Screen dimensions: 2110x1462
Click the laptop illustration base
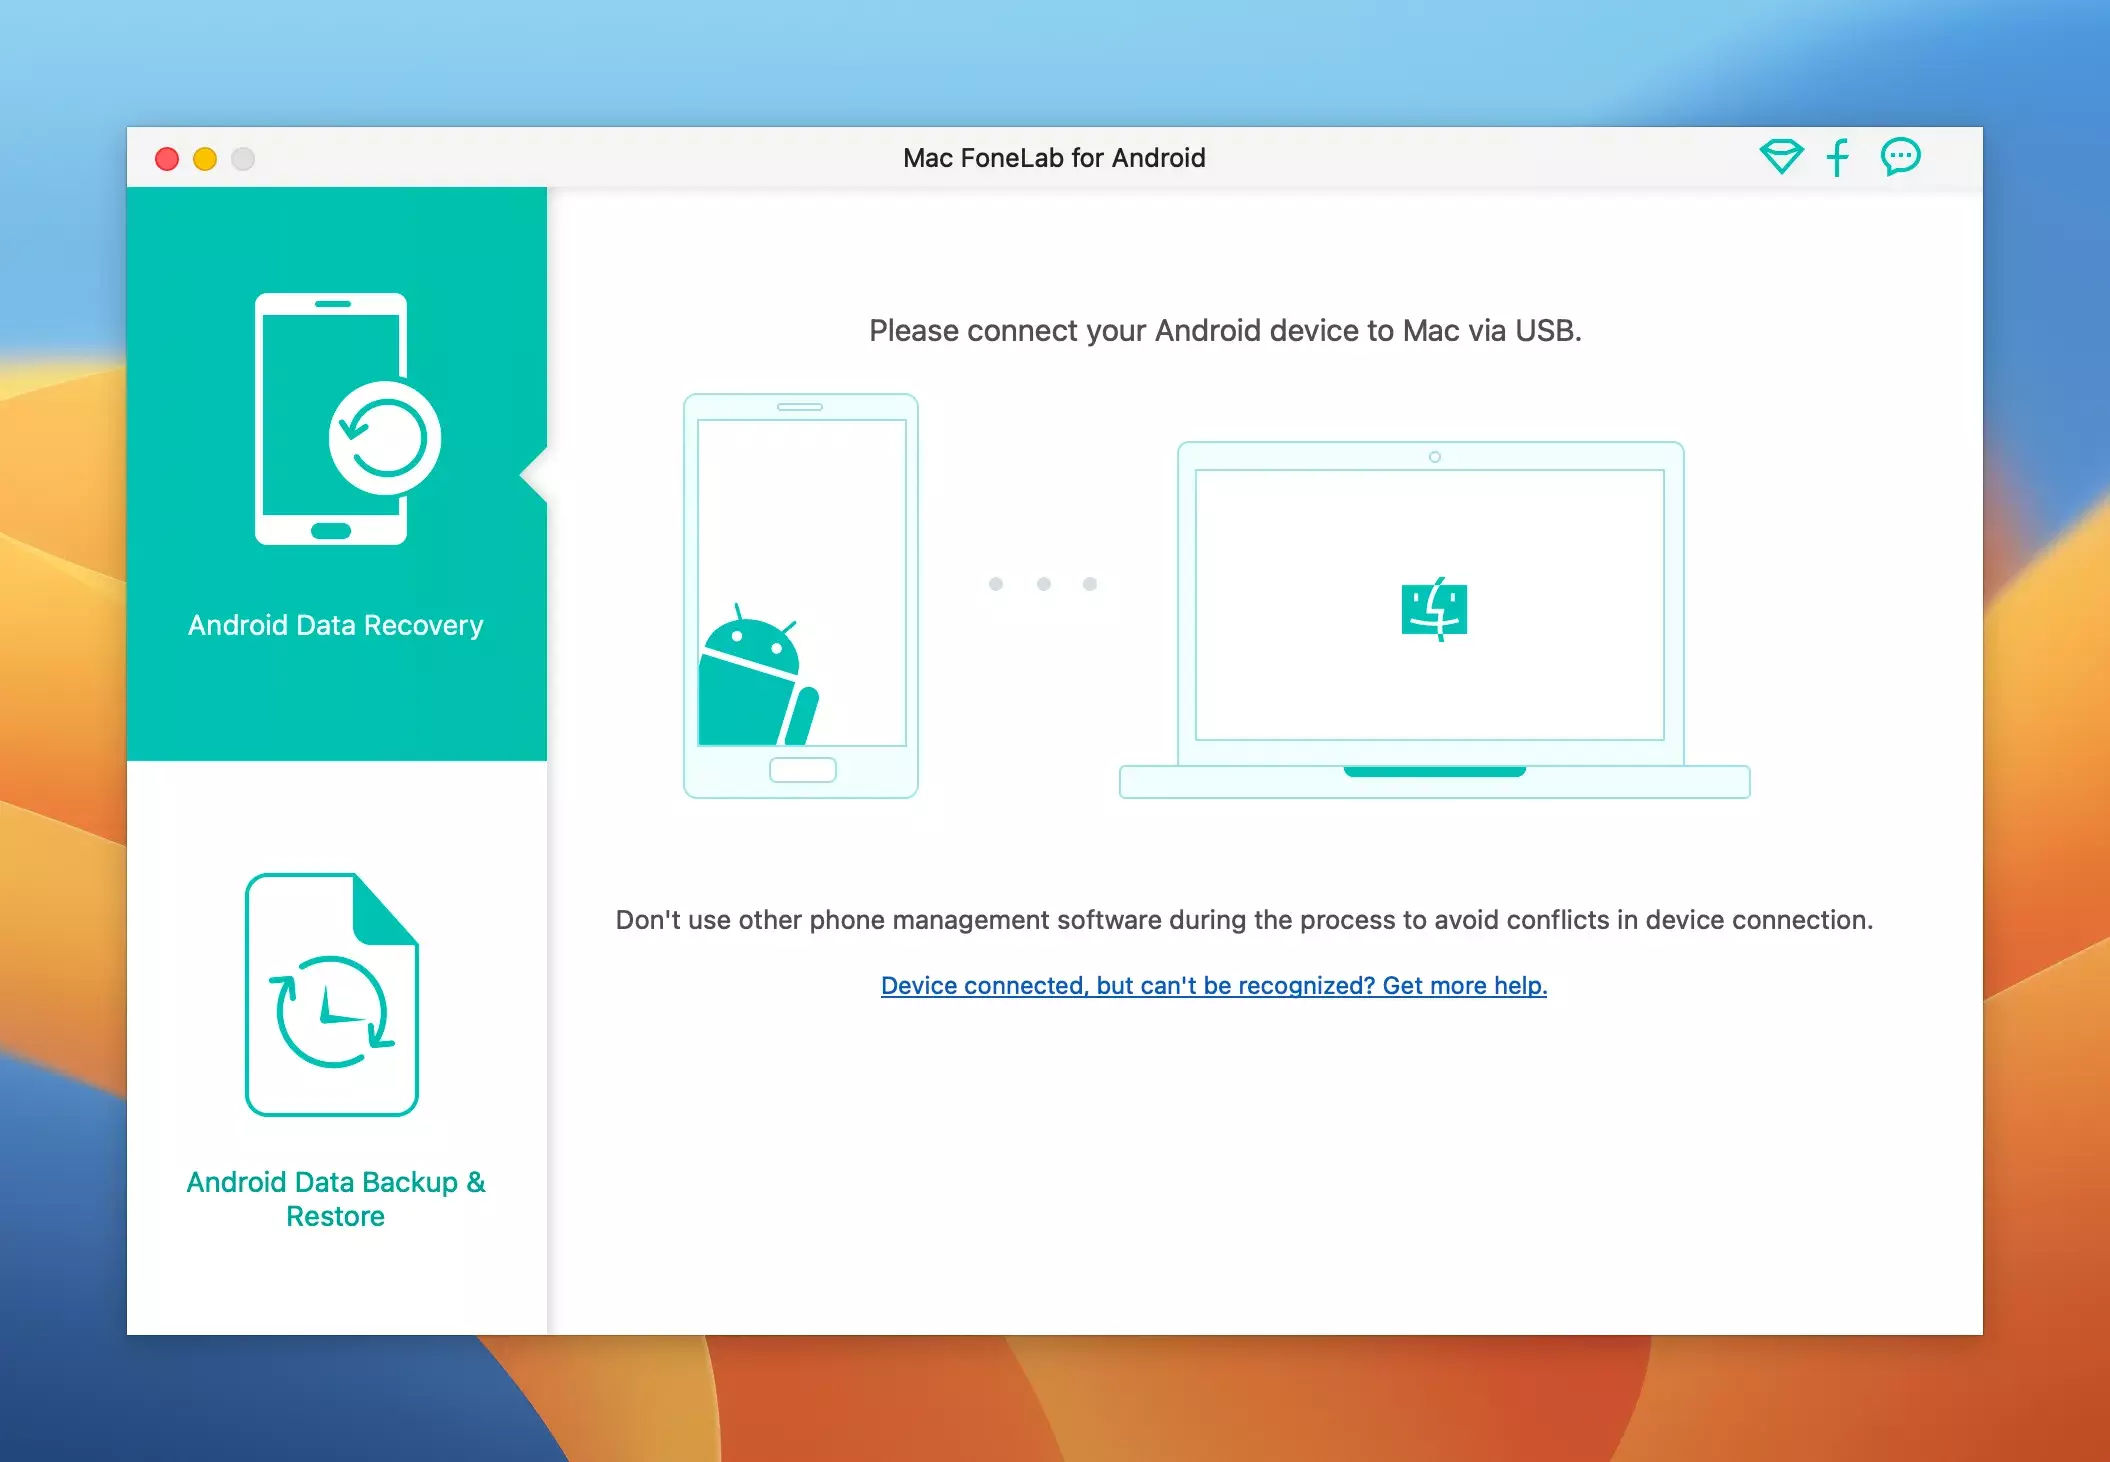[1434, 782]
